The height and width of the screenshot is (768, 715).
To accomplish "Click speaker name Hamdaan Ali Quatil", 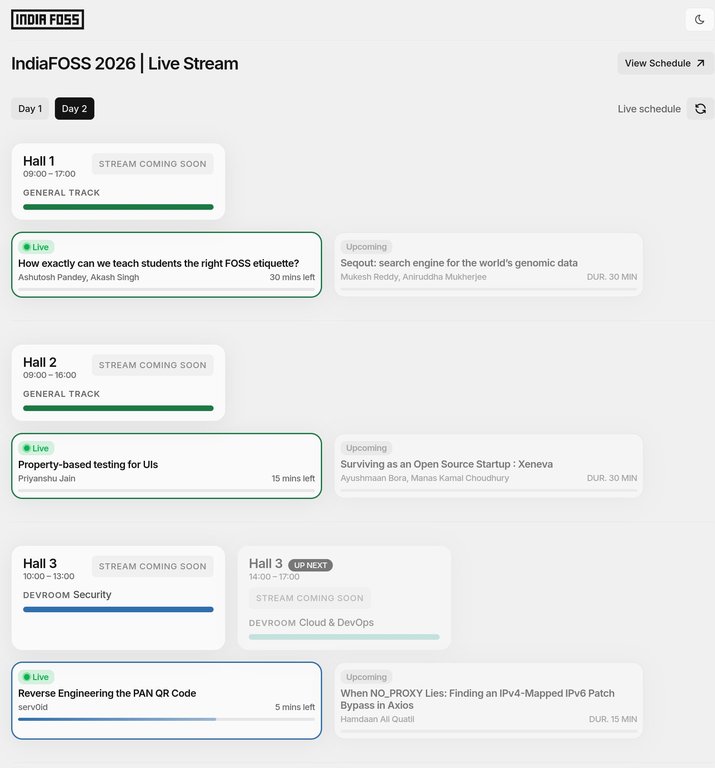I will [x=377, y=719].
